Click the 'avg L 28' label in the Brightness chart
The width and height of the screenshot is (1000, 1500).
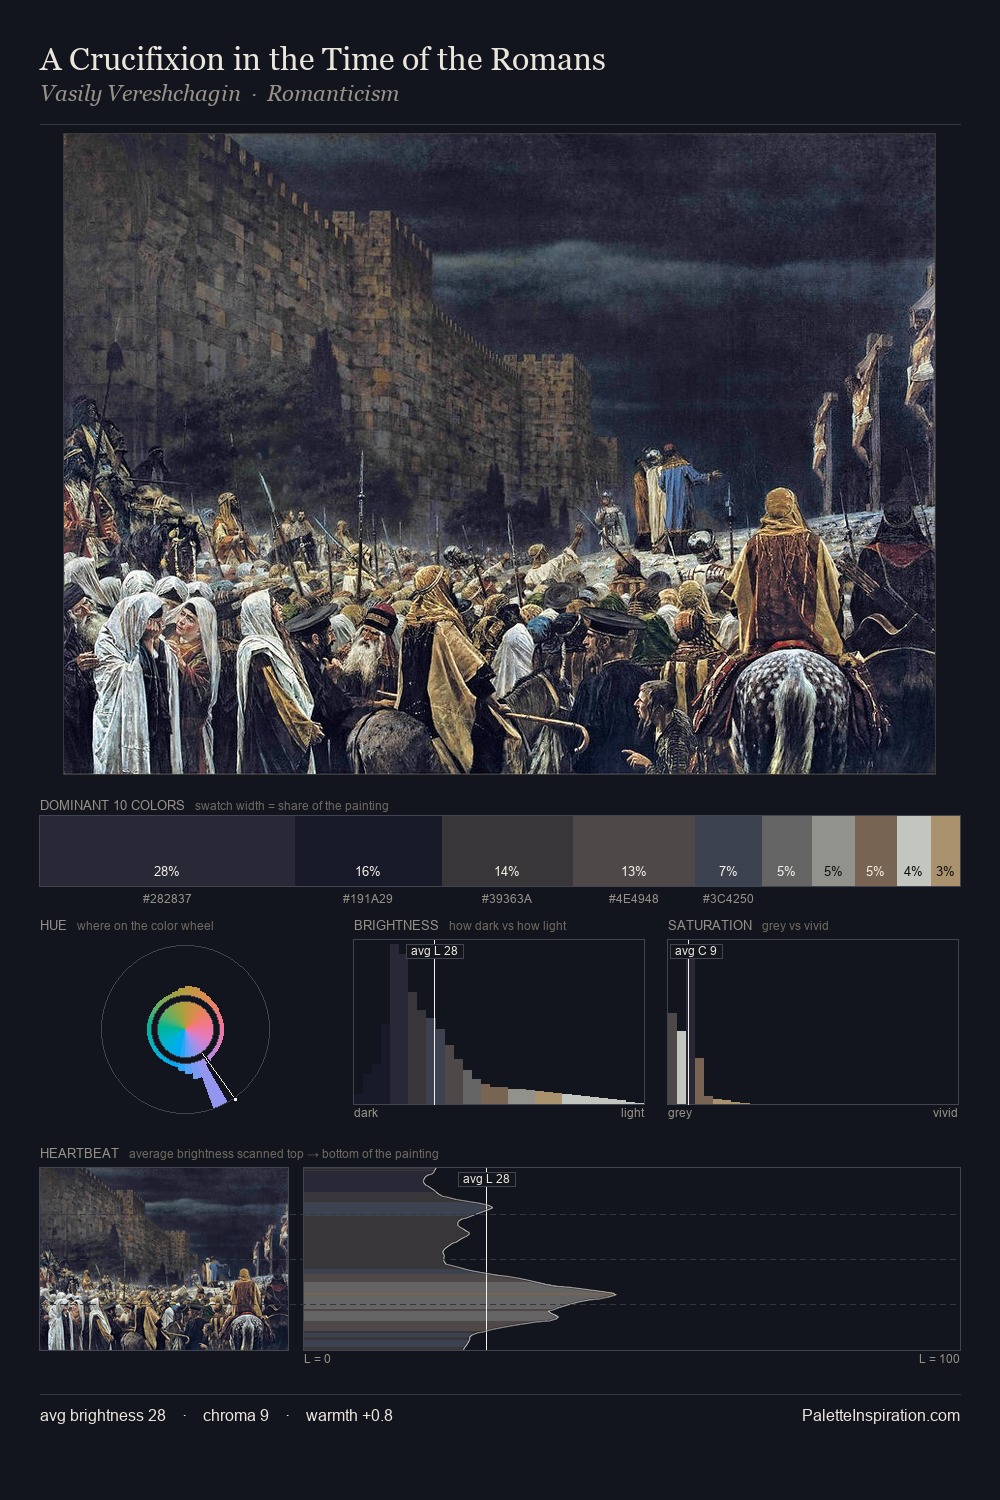(434, 951)
